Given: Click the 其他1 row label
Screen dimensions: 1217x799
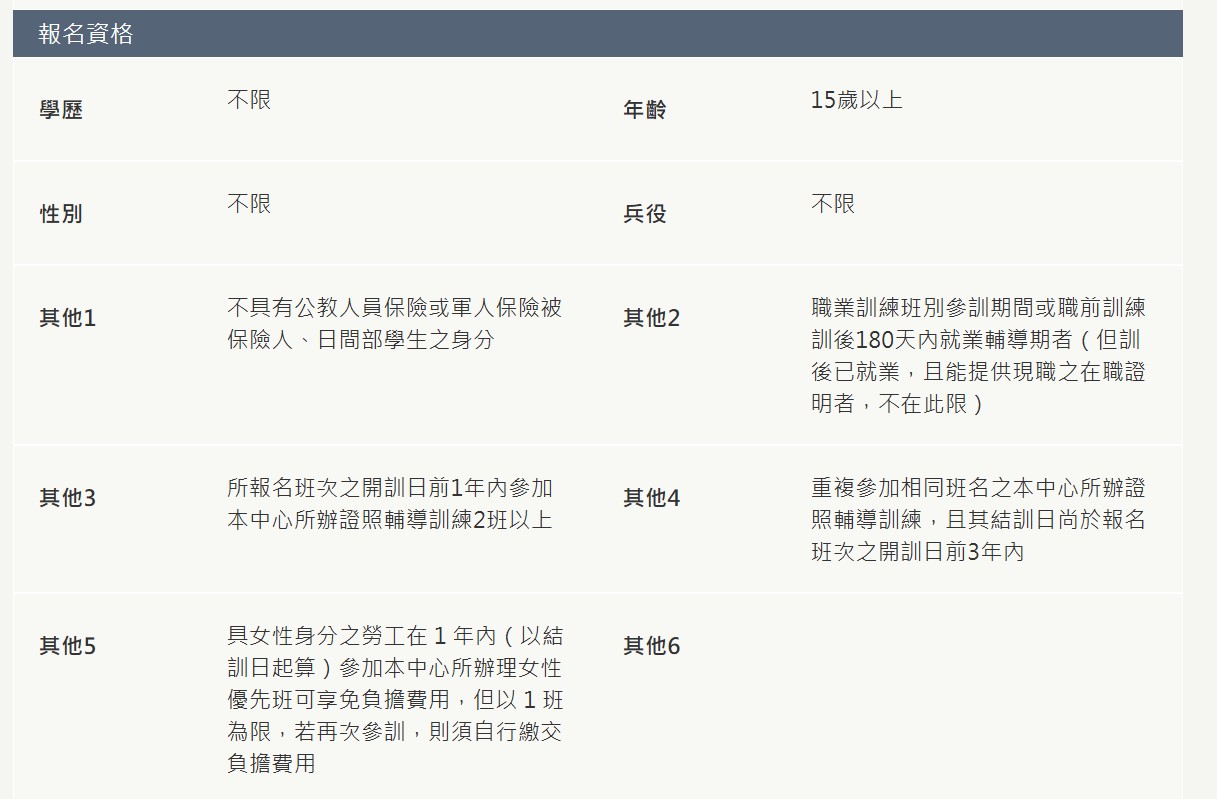Looking at the screenshot, I should point(67,318).
